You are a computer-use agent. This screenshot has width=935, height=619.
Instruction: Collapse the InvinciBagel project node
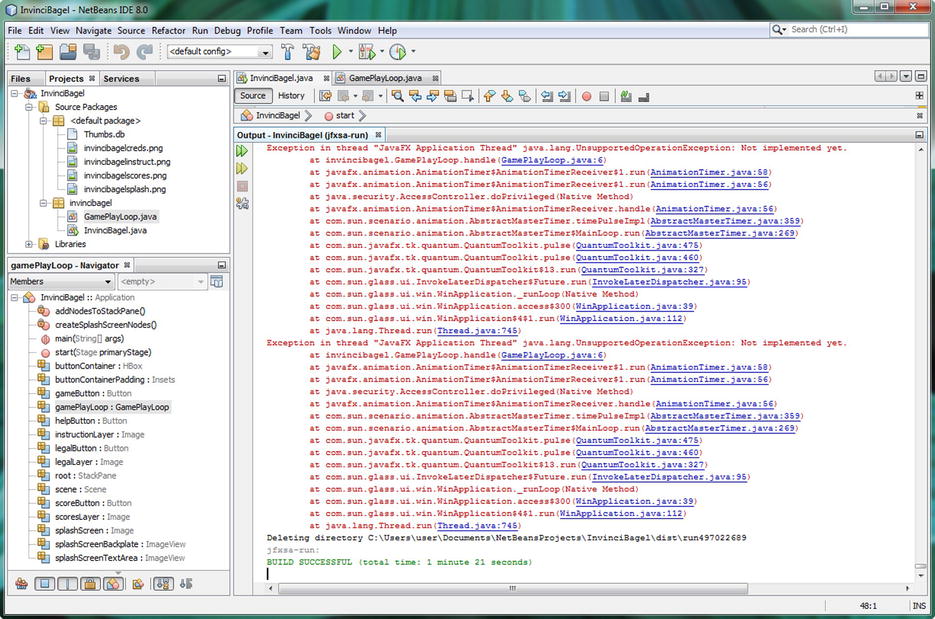14,94
